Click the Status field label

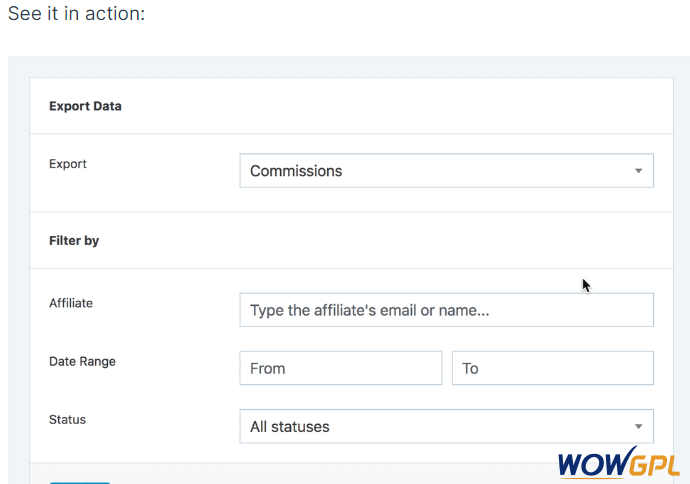67,420
